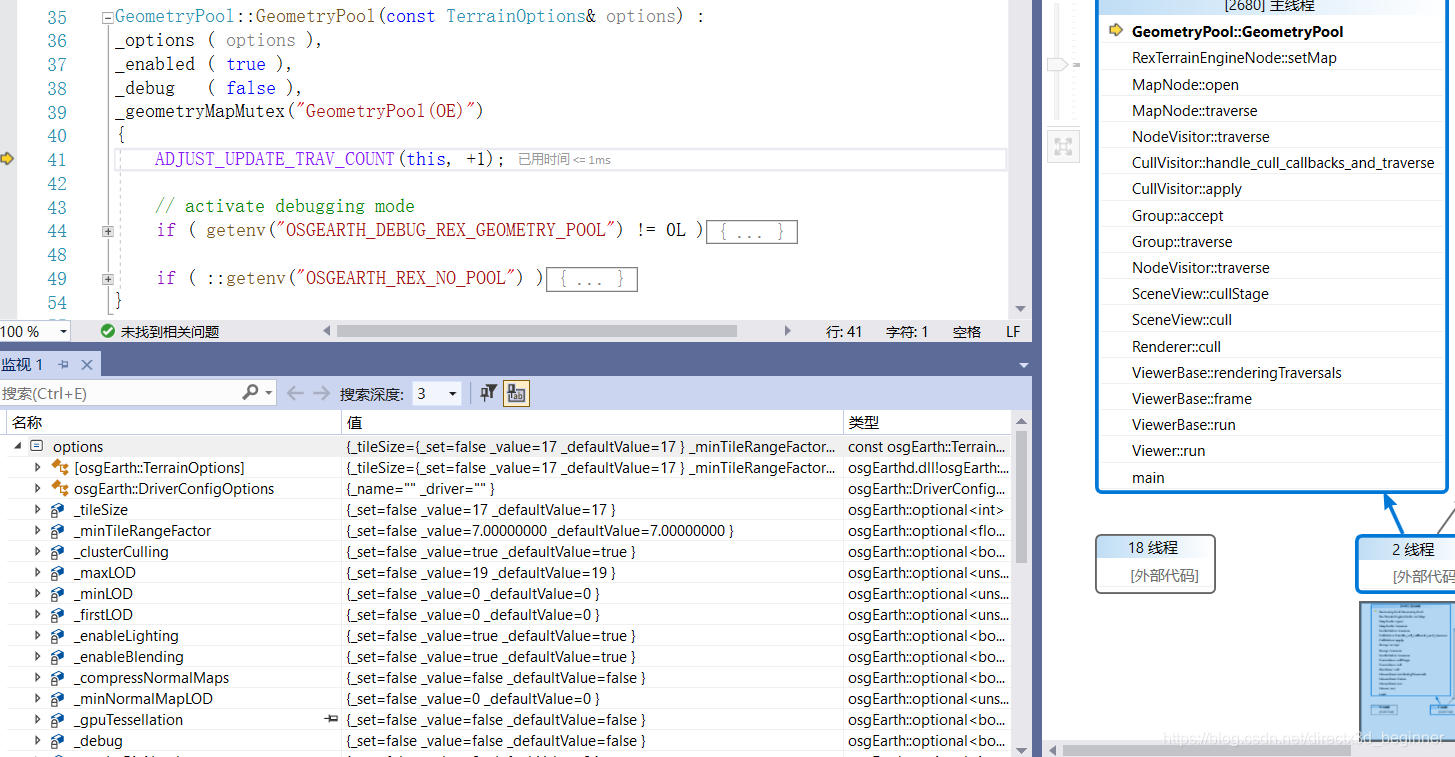Click the _minNormalMapLOD field icon
Screen dimensions: 1455x757
point(58,699)
